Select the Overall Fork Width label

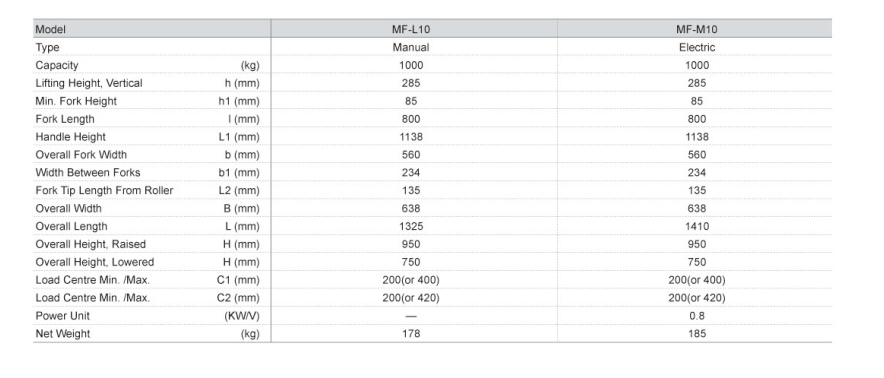click(x=81, y=155)
